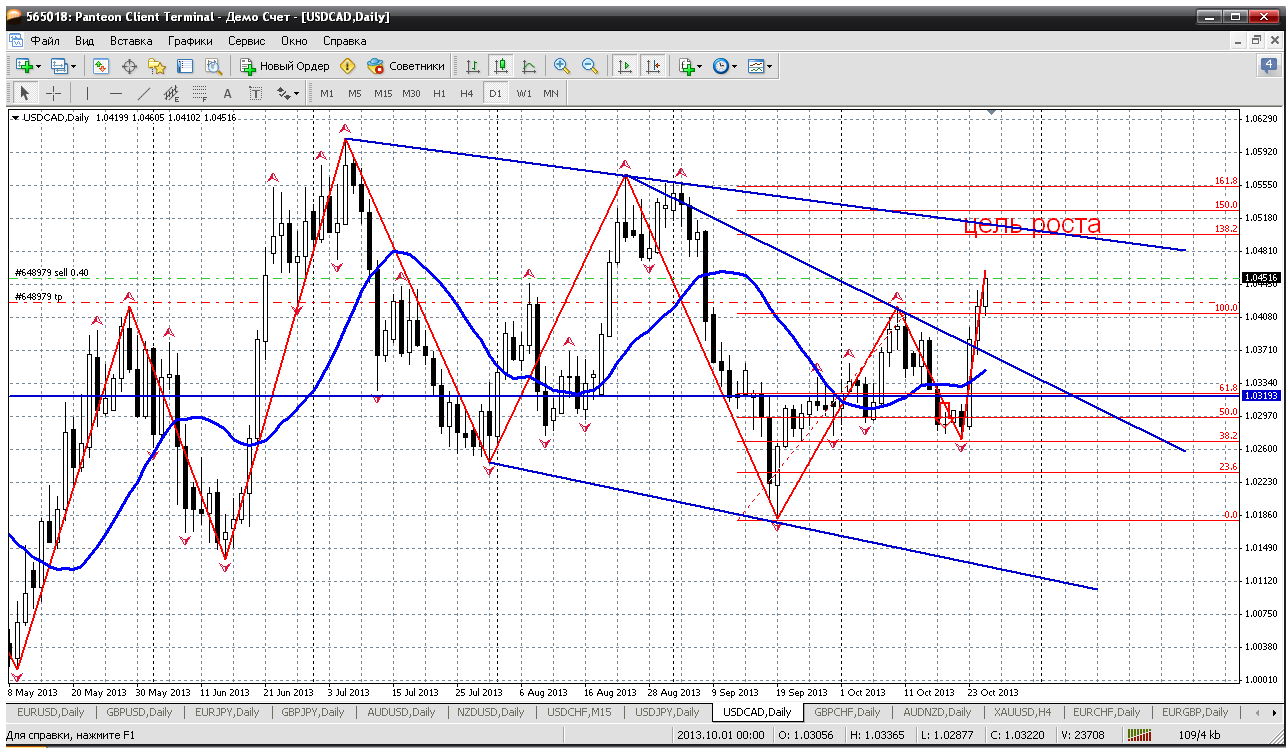The image size is (1288, 748).
Task: Click the цель роста text label
Action: 1032,224
